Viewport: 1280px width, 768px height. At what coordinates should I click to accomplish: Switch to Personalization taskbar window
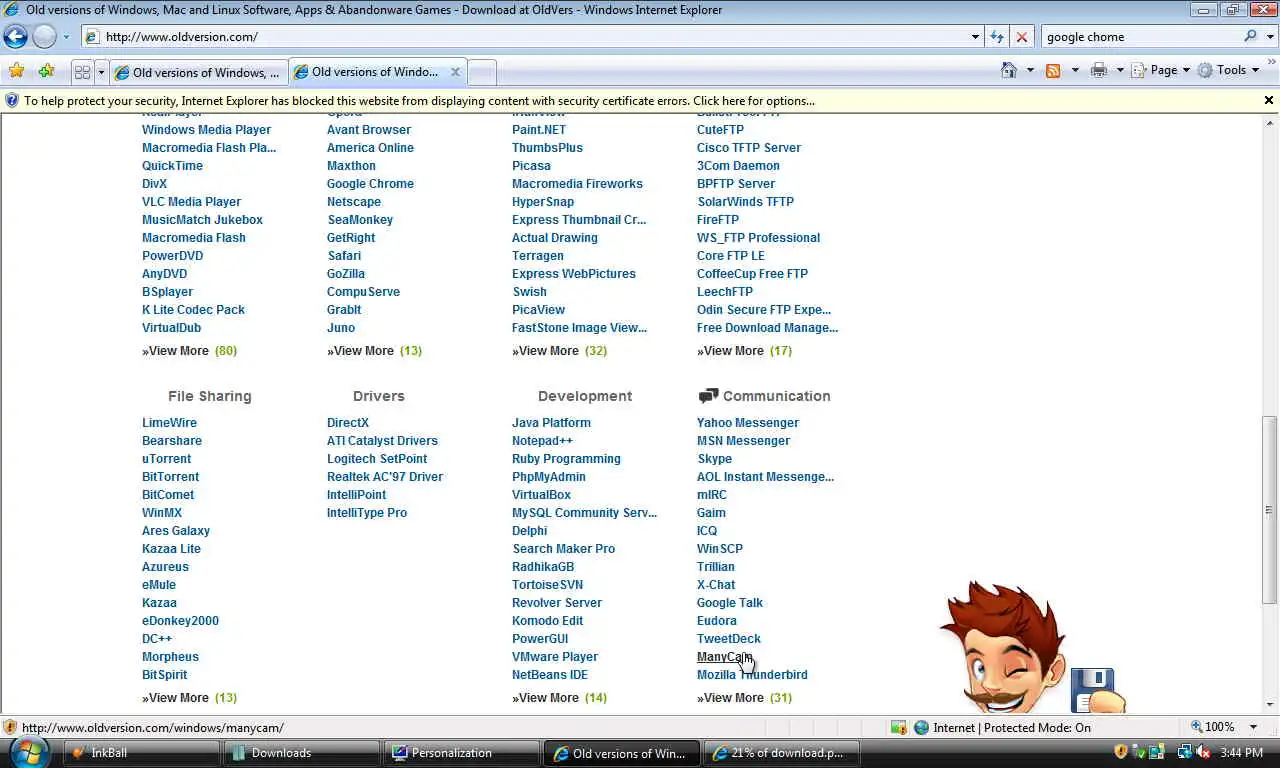[x=462, y=753]
